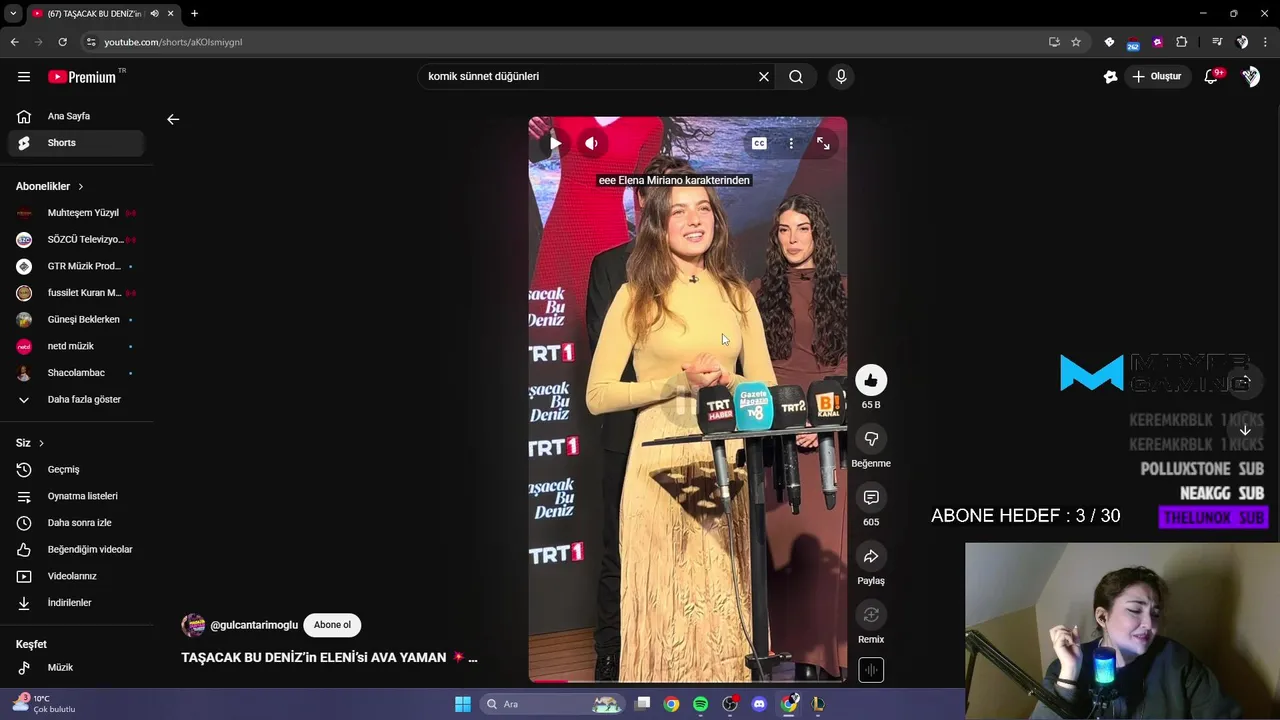Open the @gulcantarimoglu channel link
The image size is (1280, 720).
point(254,625)
